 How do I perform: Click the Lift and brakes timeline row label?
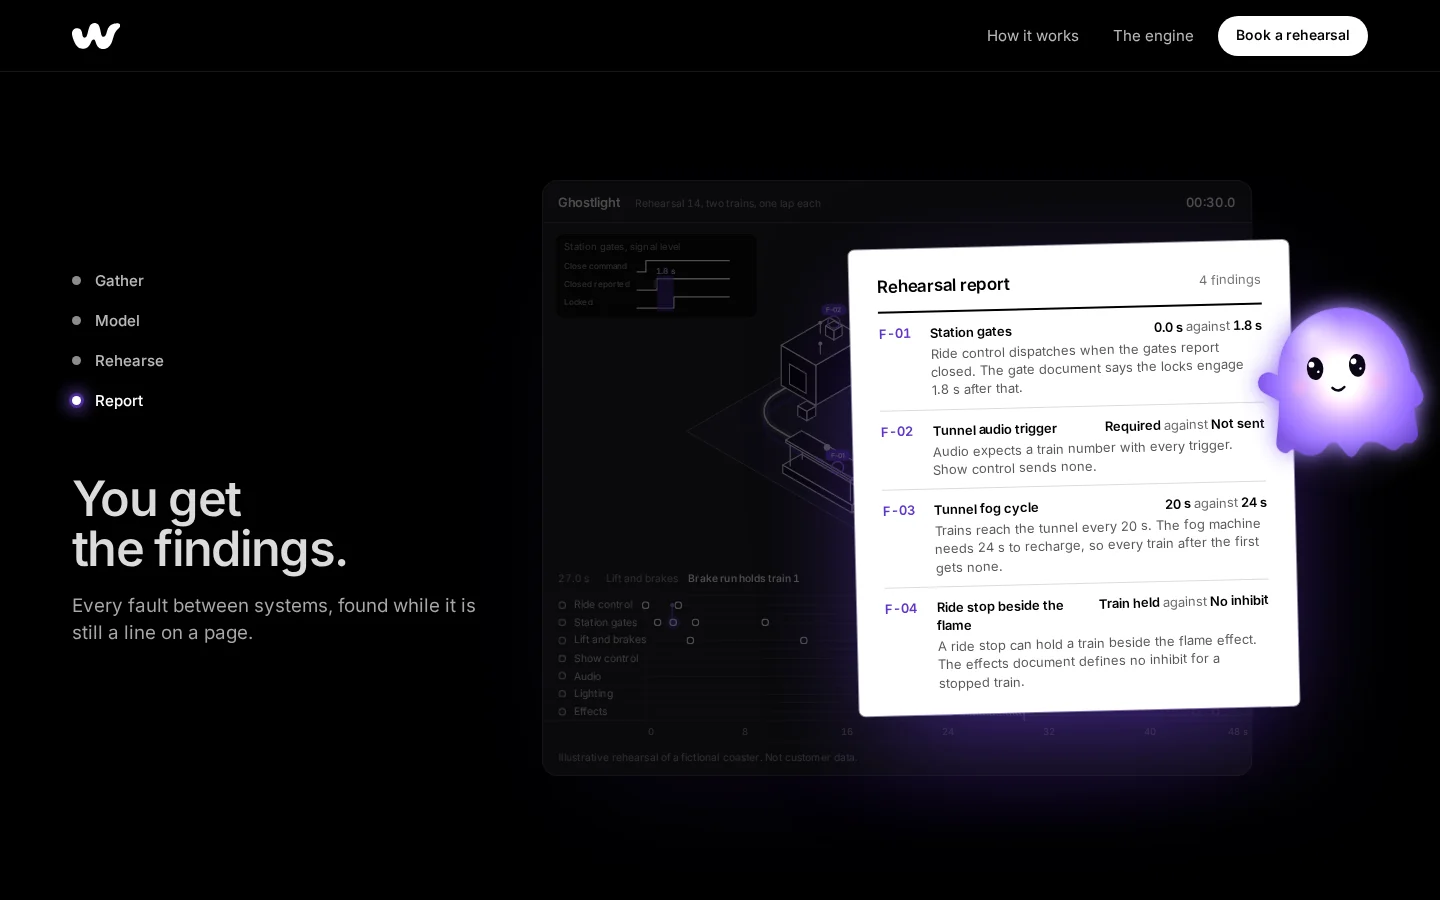tap(610, 640)
